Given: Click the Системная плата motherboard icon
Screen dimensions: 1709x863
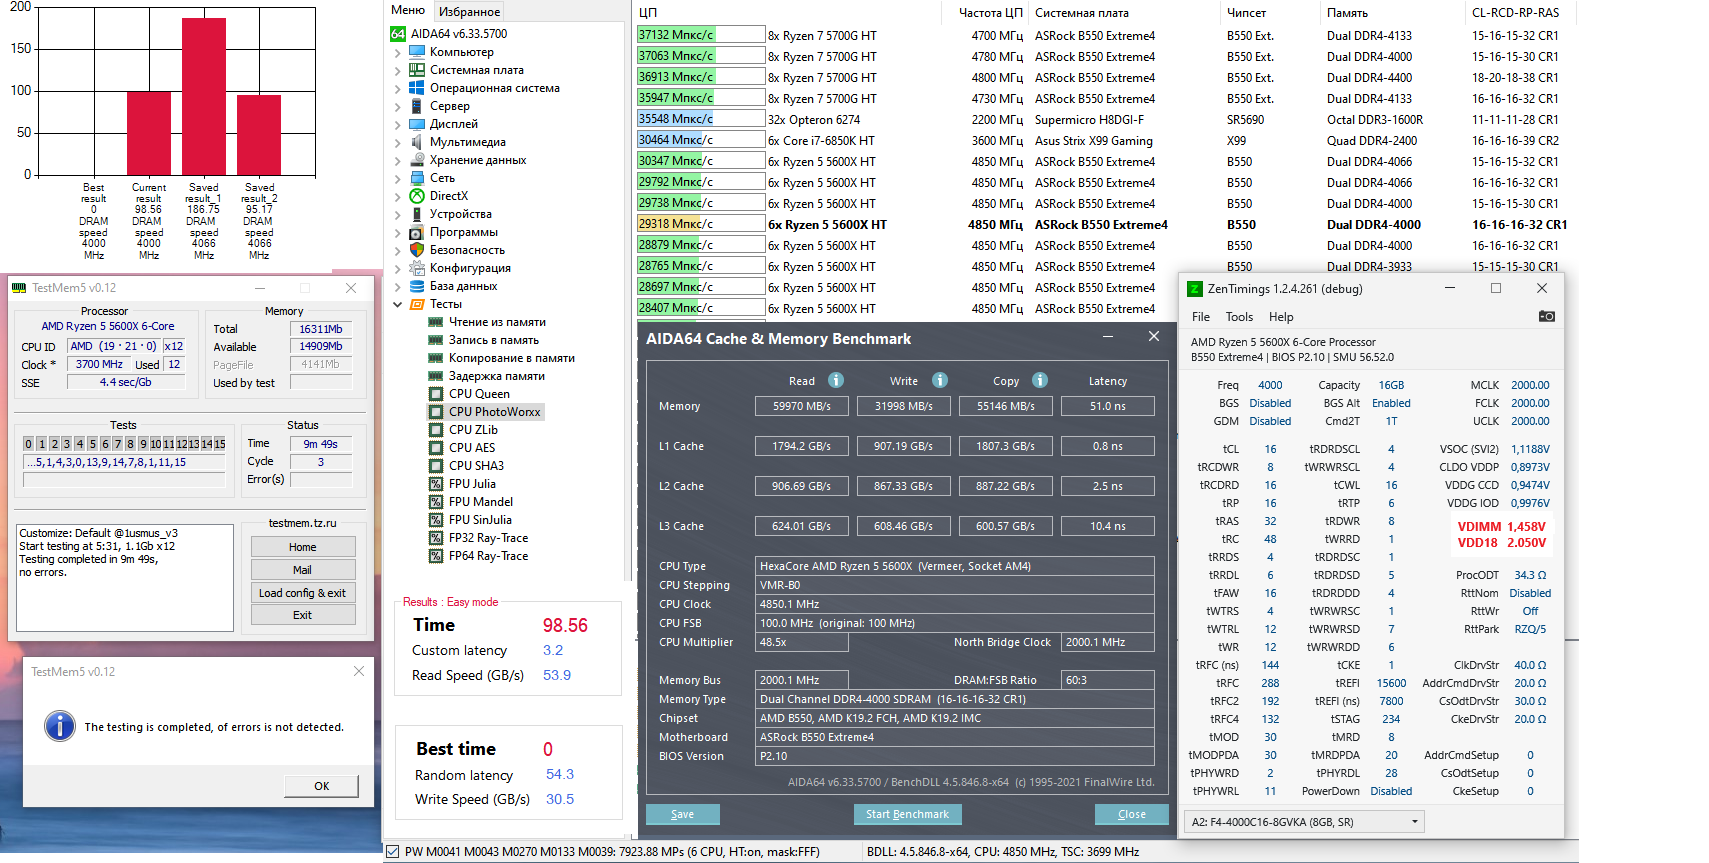Looking at the screenshot, I should (x=417, y=70).
